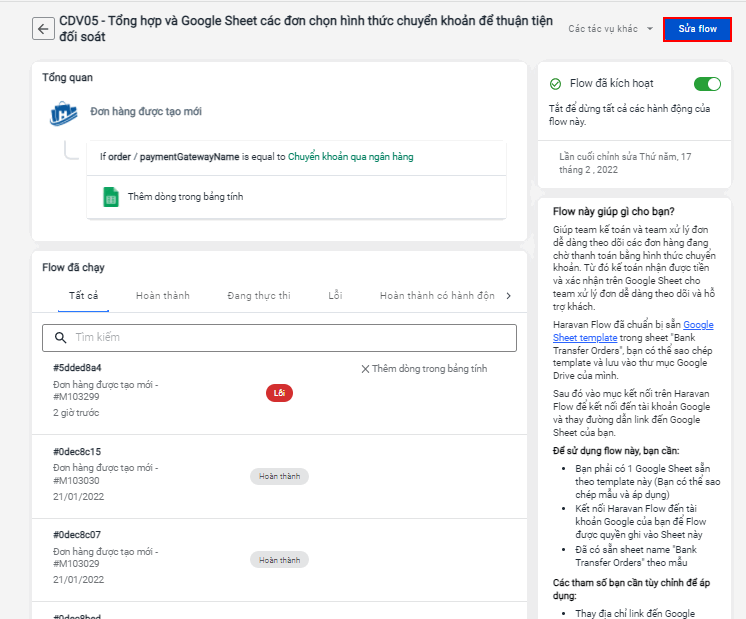Open flow run #5dded8a4
The width and height of the screenshot is (746, 619).
tap(77, 368)
